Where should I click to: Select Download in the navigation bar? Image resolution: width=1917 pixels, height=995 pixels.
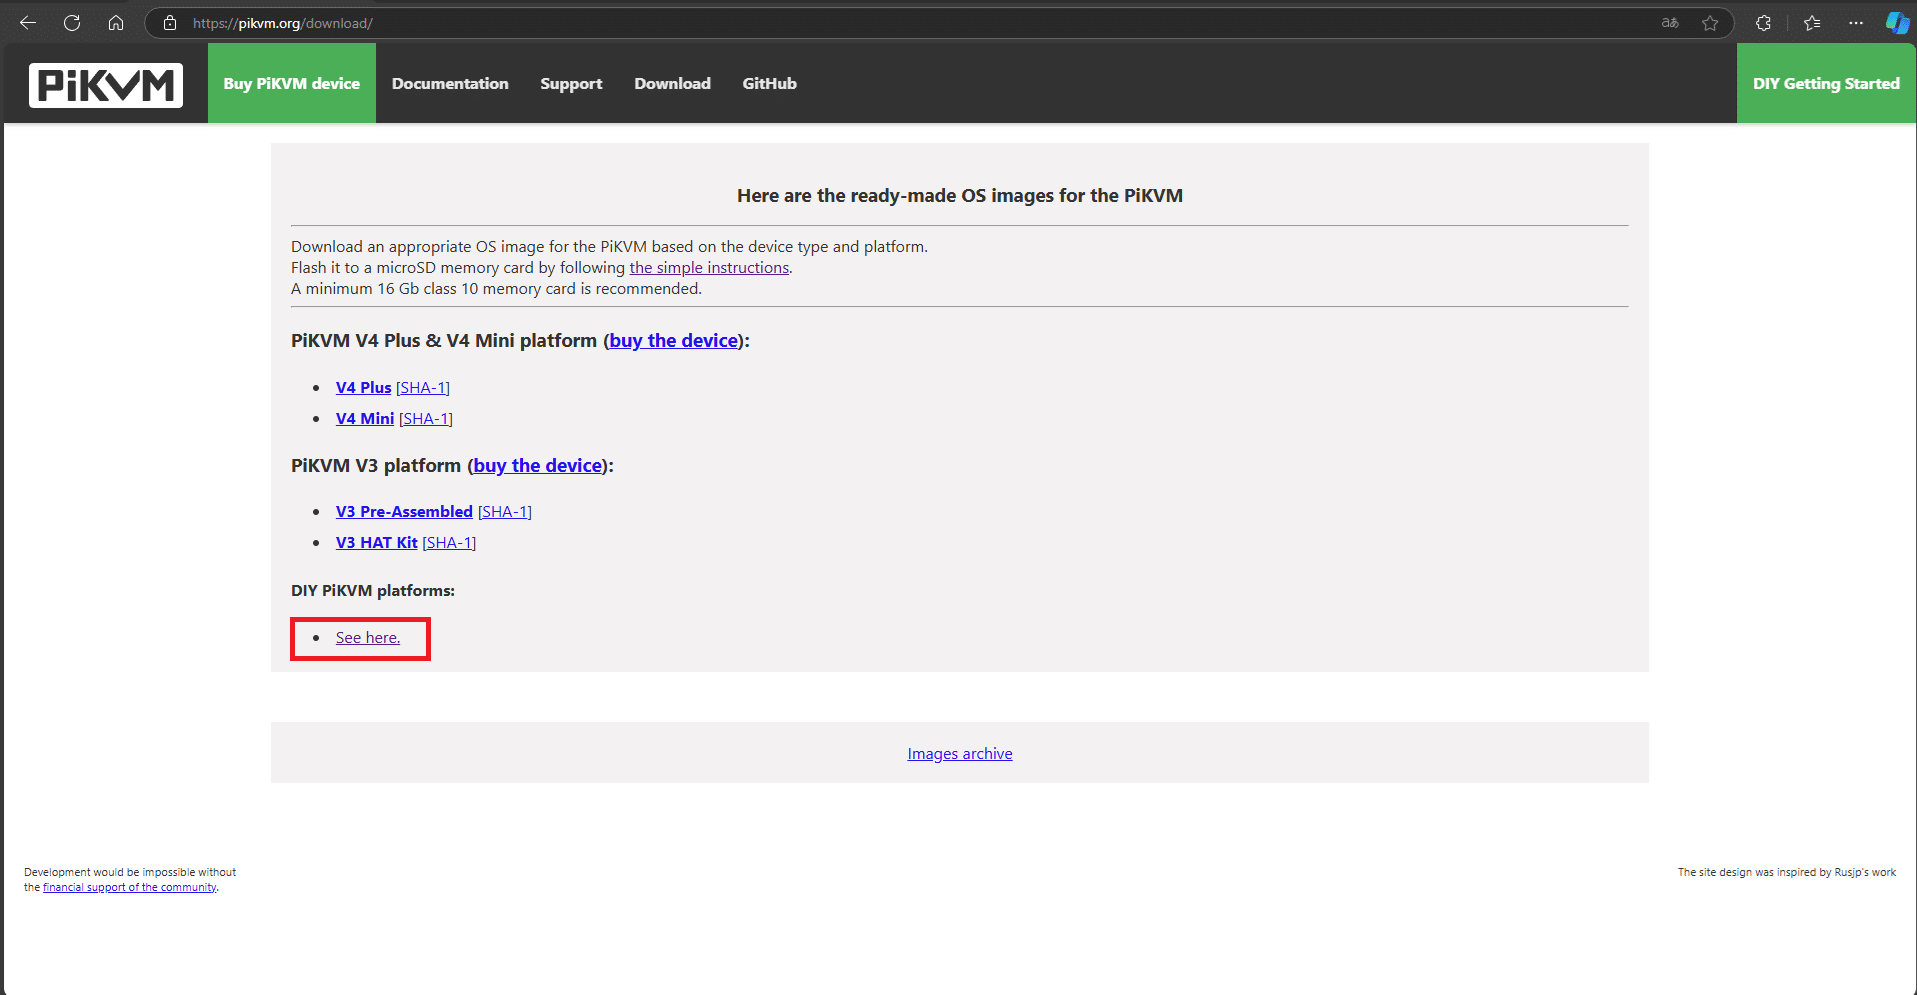[x=672, y=84]
